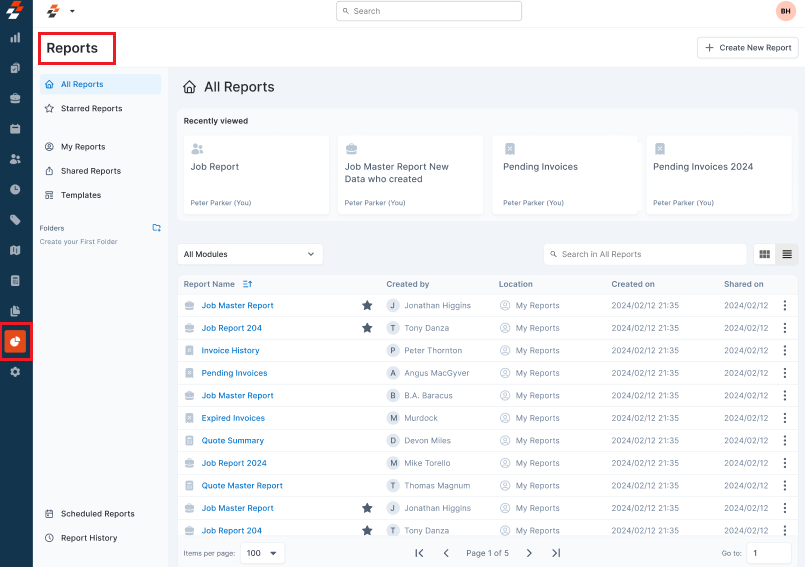The image size is (805, 567).
Task: Go to next page of reports
Action: click(529, 553)
